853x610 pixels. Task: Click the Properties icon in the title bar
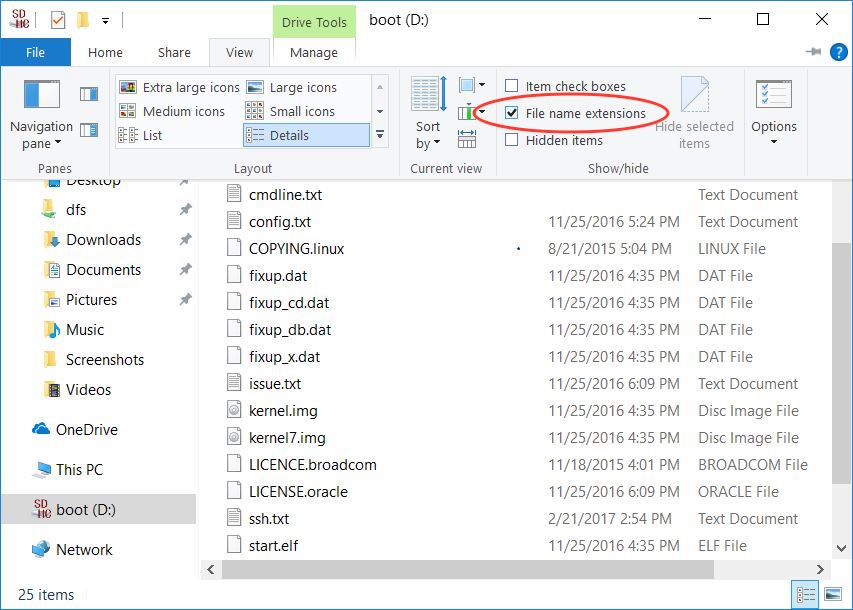point(57,19)
